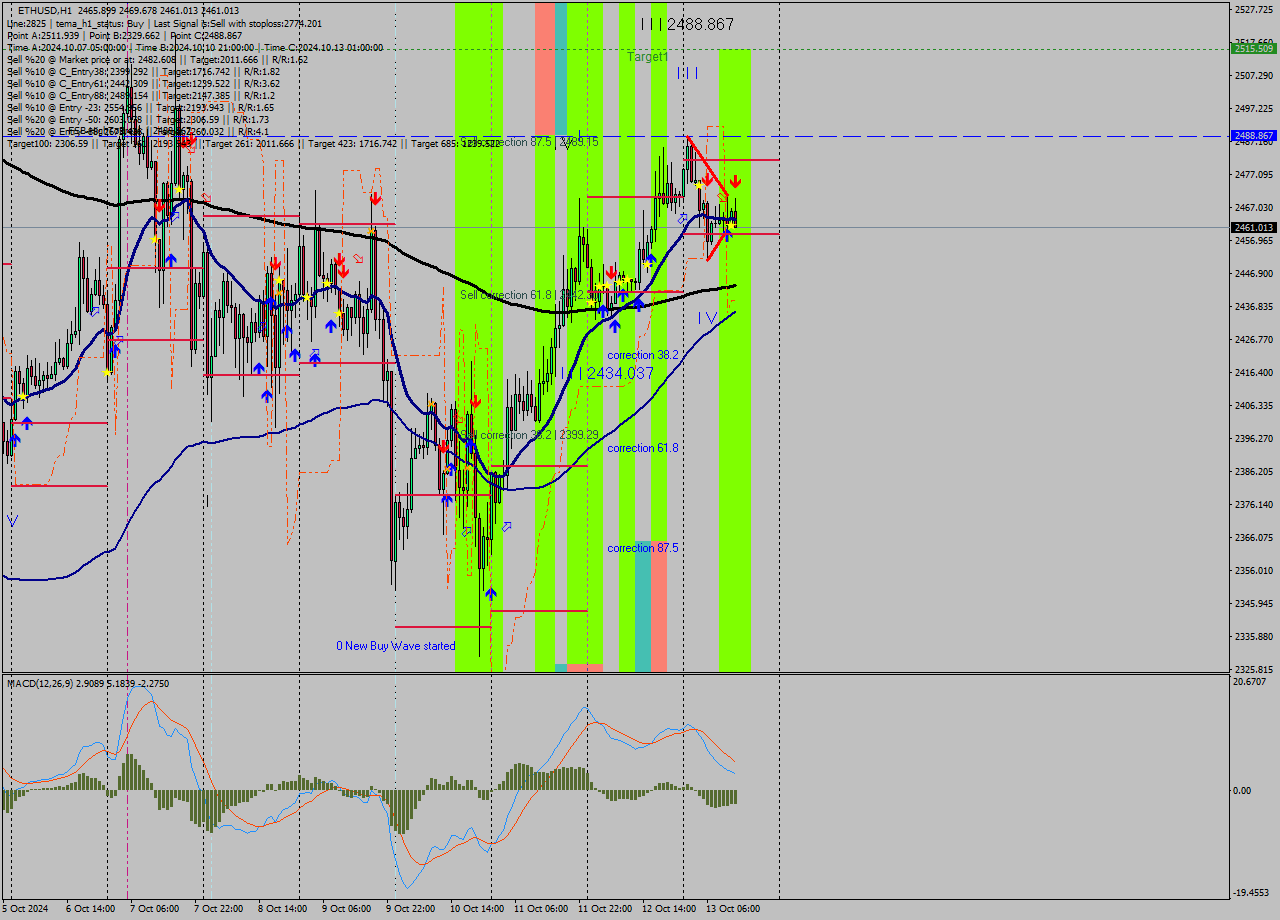Click the '| | | 2434.037' wave label

(x=607, y=373)
